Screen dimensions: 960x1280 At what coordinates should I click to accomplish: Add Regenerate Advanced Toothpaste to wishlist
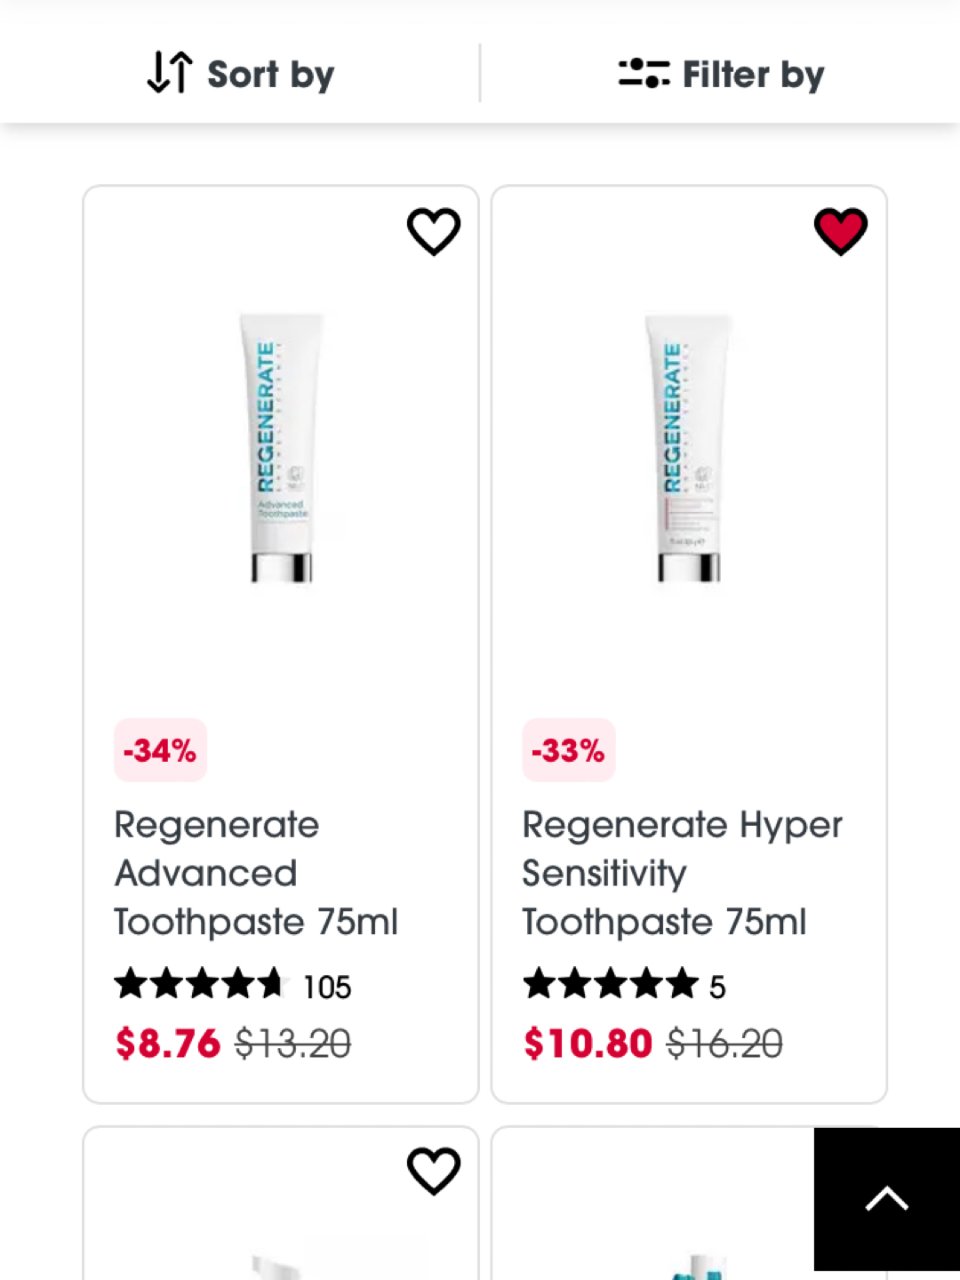click(433, 231)
